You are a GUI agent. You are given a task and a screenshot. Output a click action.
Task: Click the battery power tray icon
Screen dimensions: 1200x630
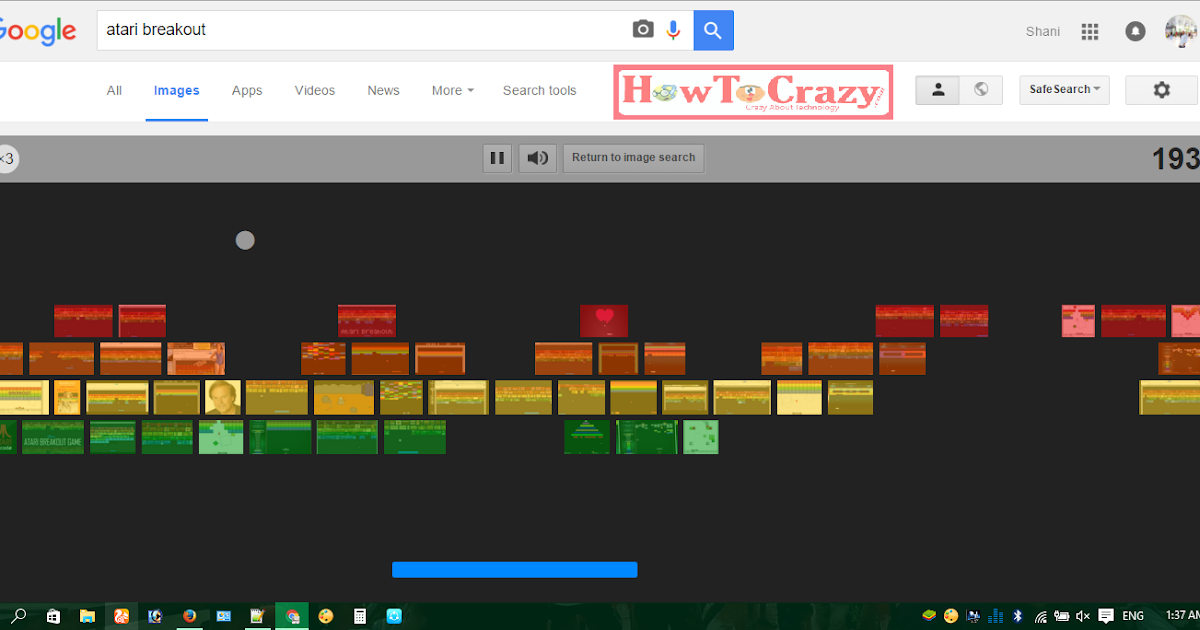[x=1061, y=616]
